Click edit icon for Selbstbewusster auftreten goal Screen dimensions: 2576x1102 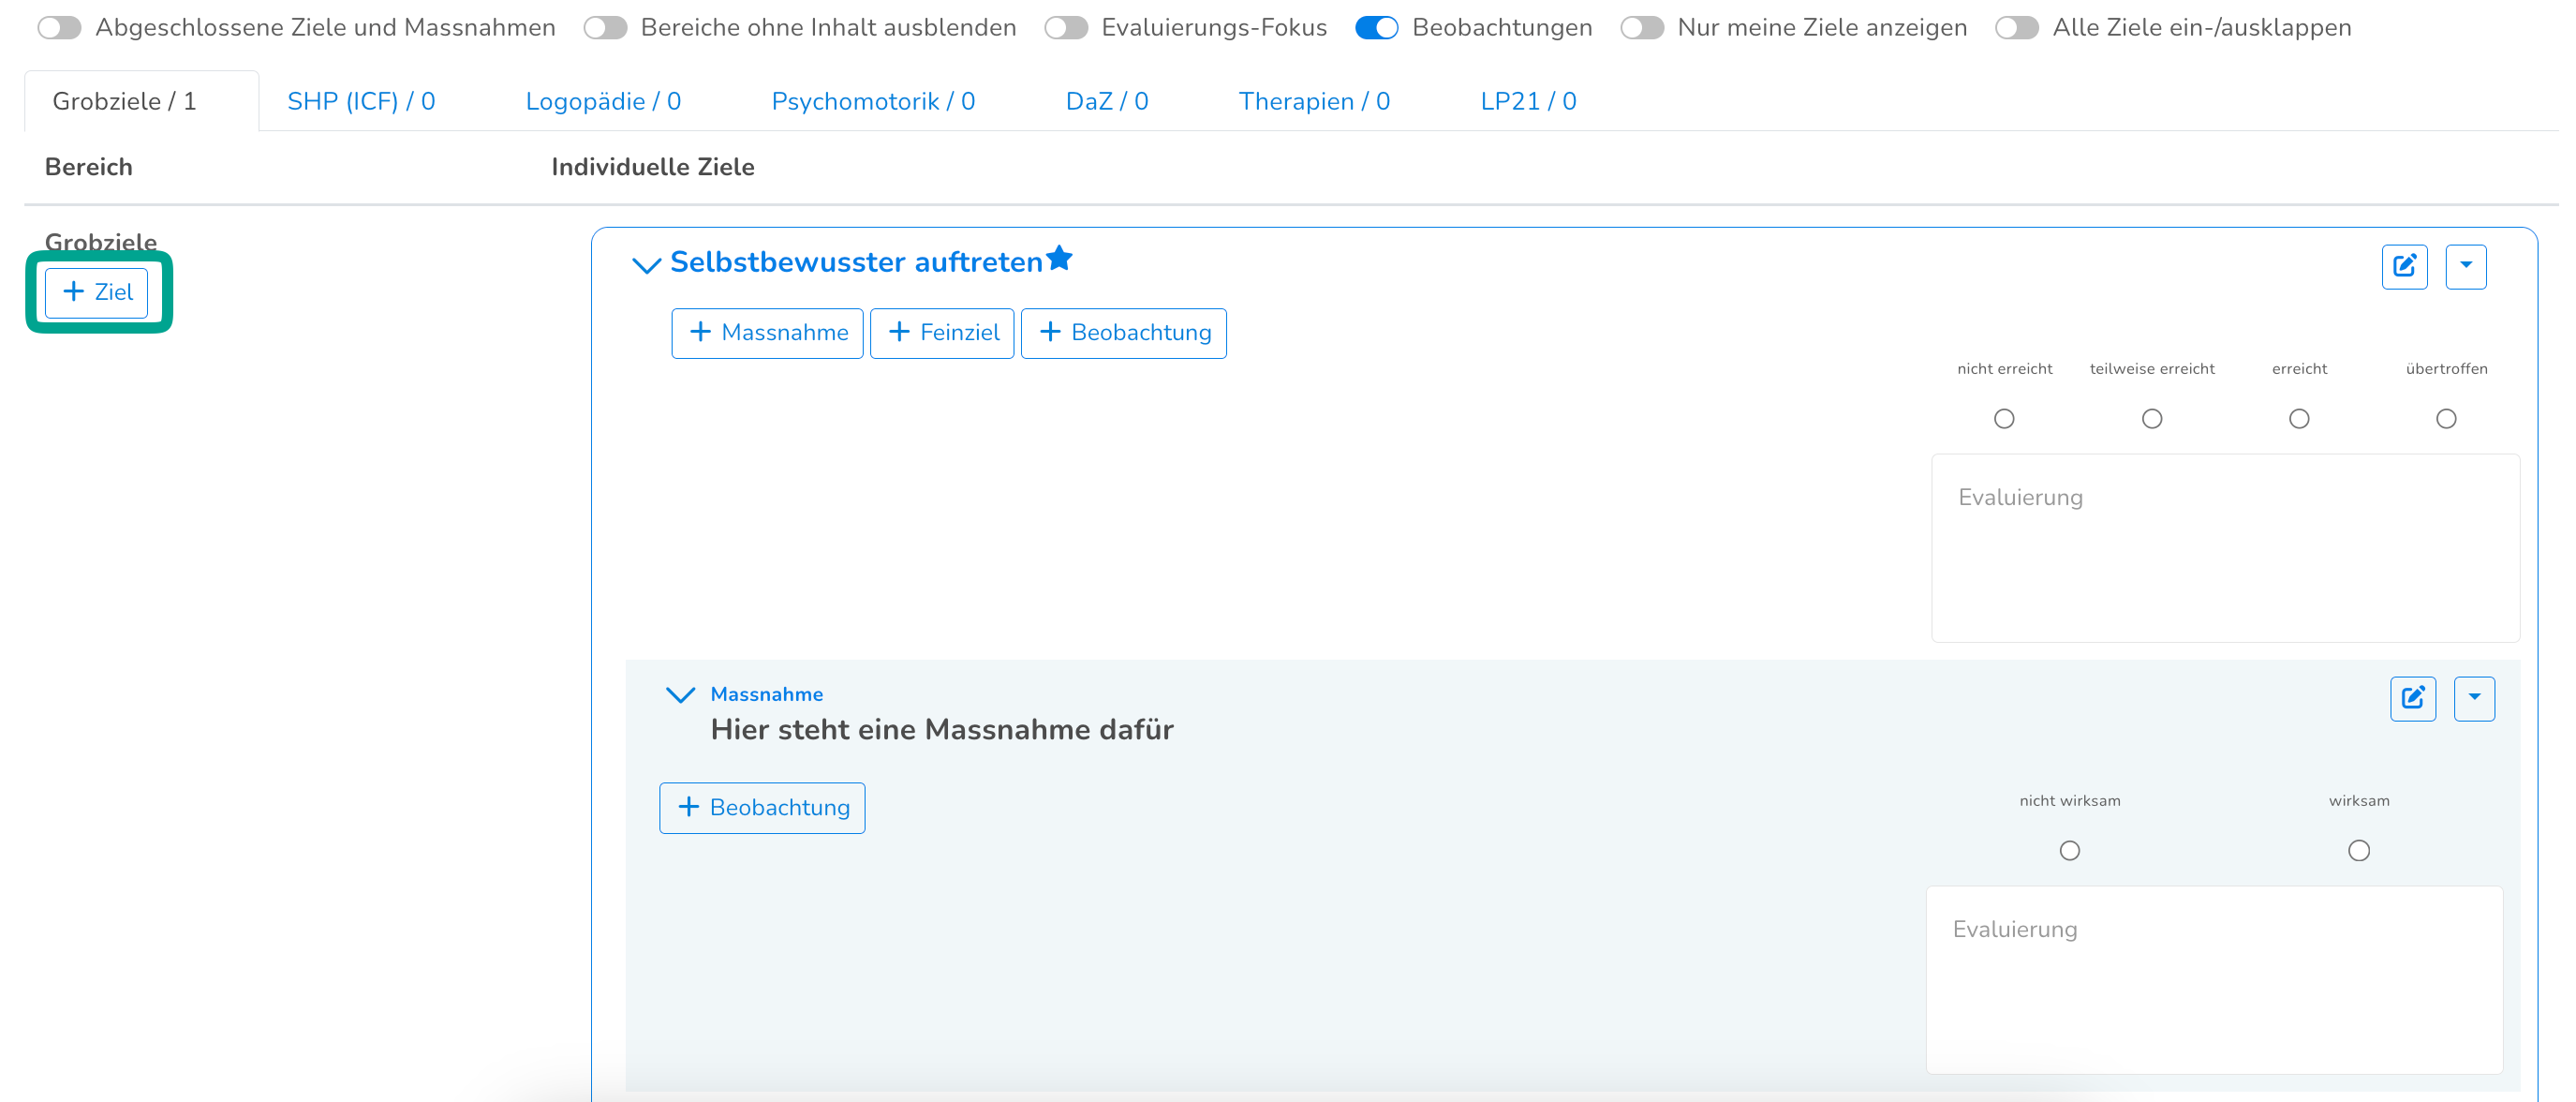click(x=2404, y=266)
